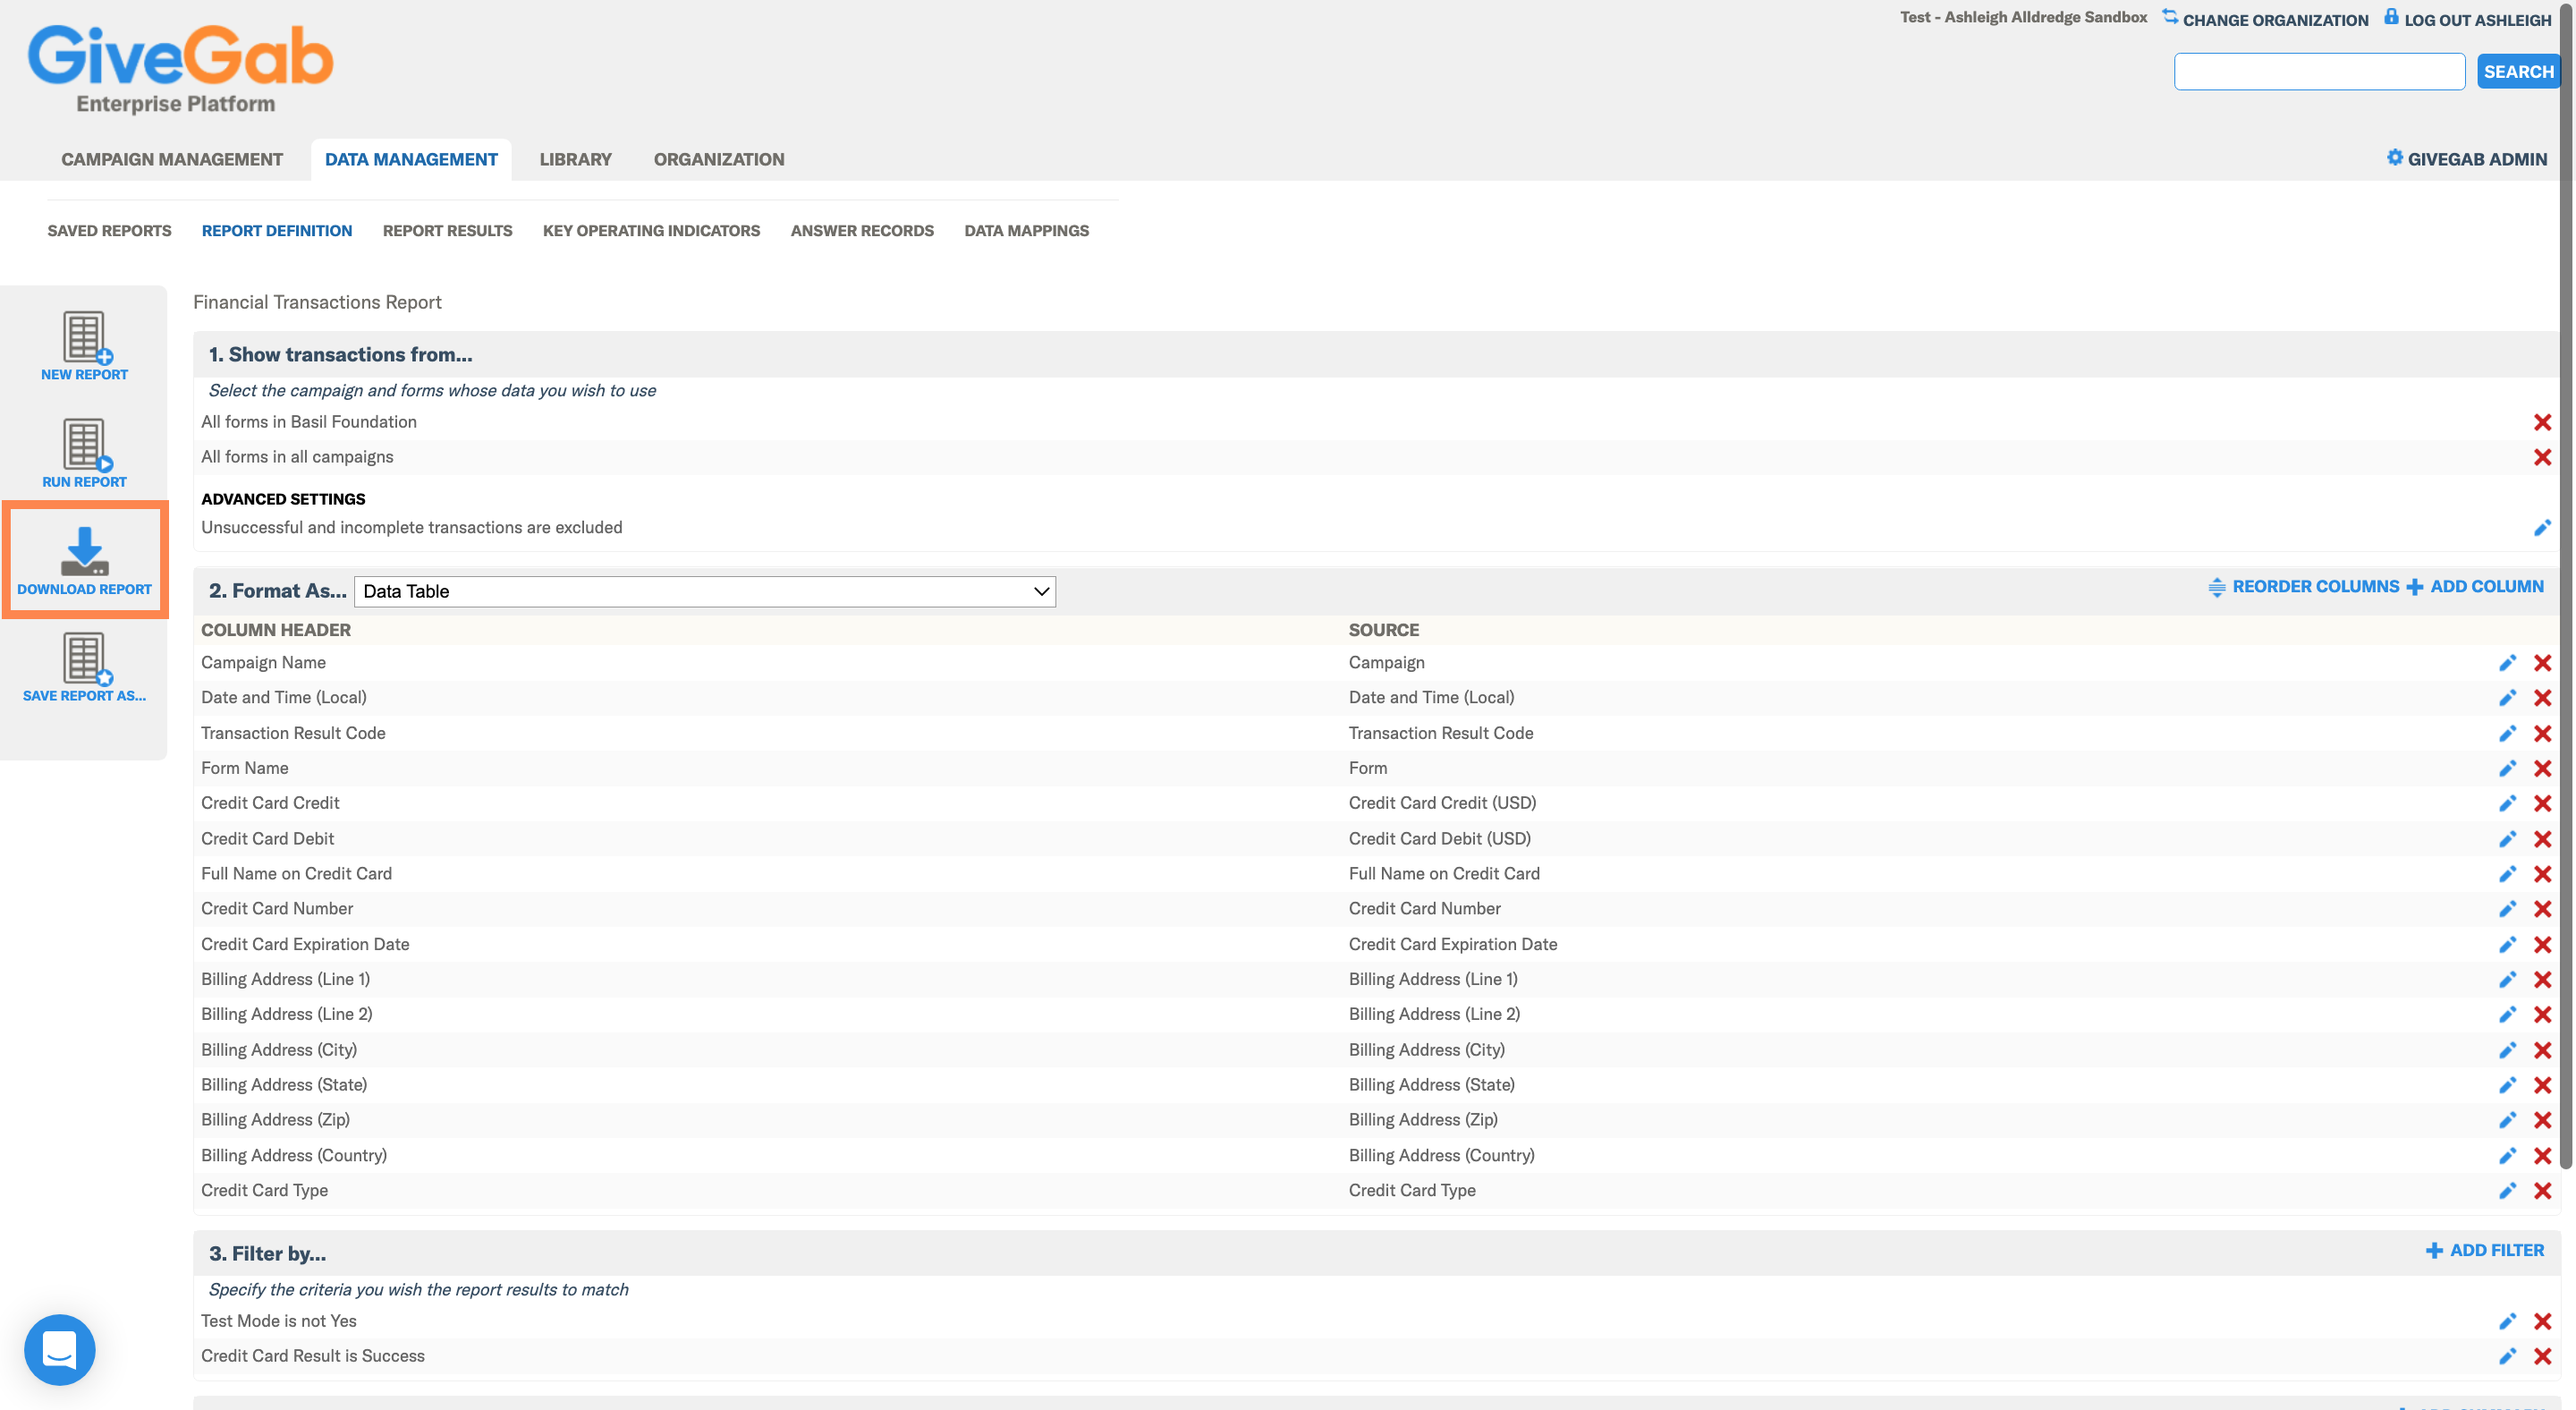Viewport: 2576px width, 1410px height.
Task: Delete the Form Name column
Action: [x=2542, y=768]
